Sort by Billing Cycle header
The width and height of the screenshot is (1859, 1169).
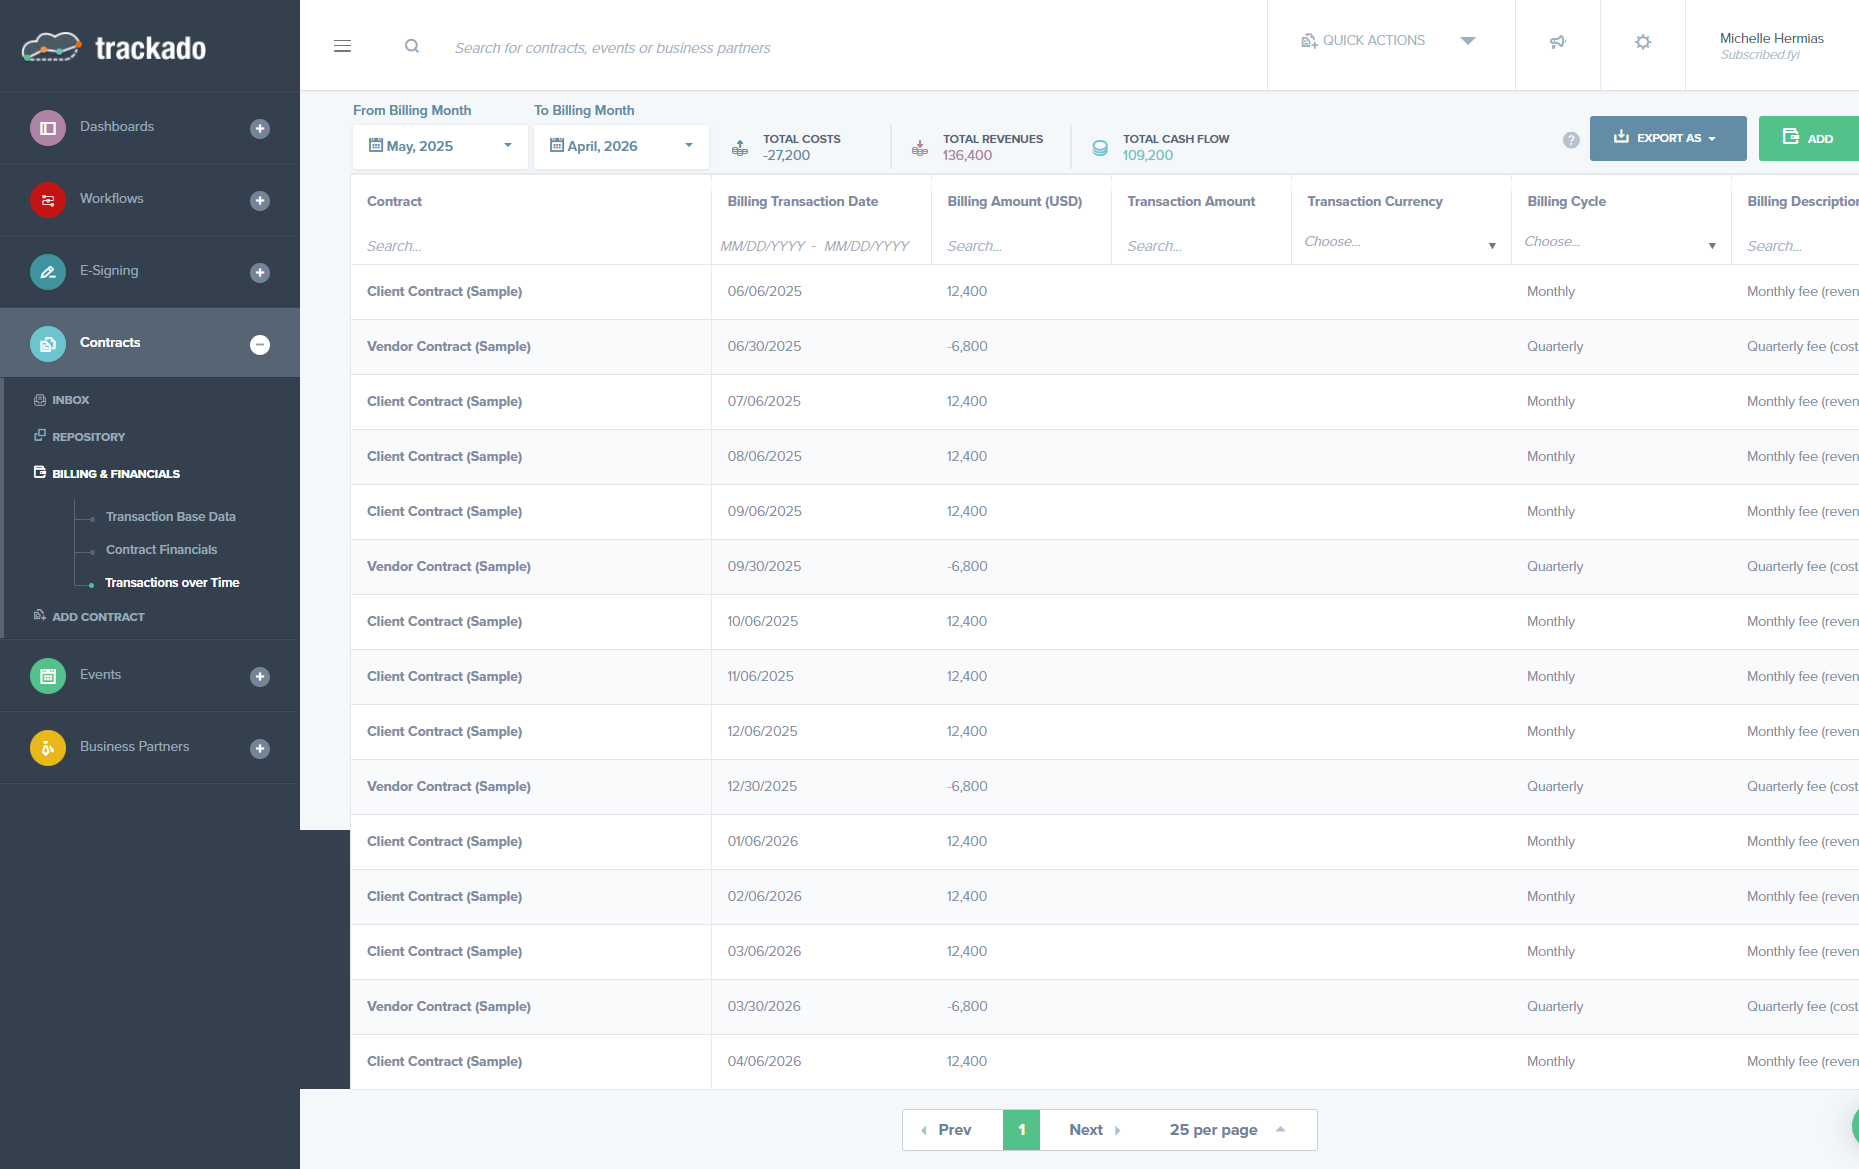[1567, 201]
